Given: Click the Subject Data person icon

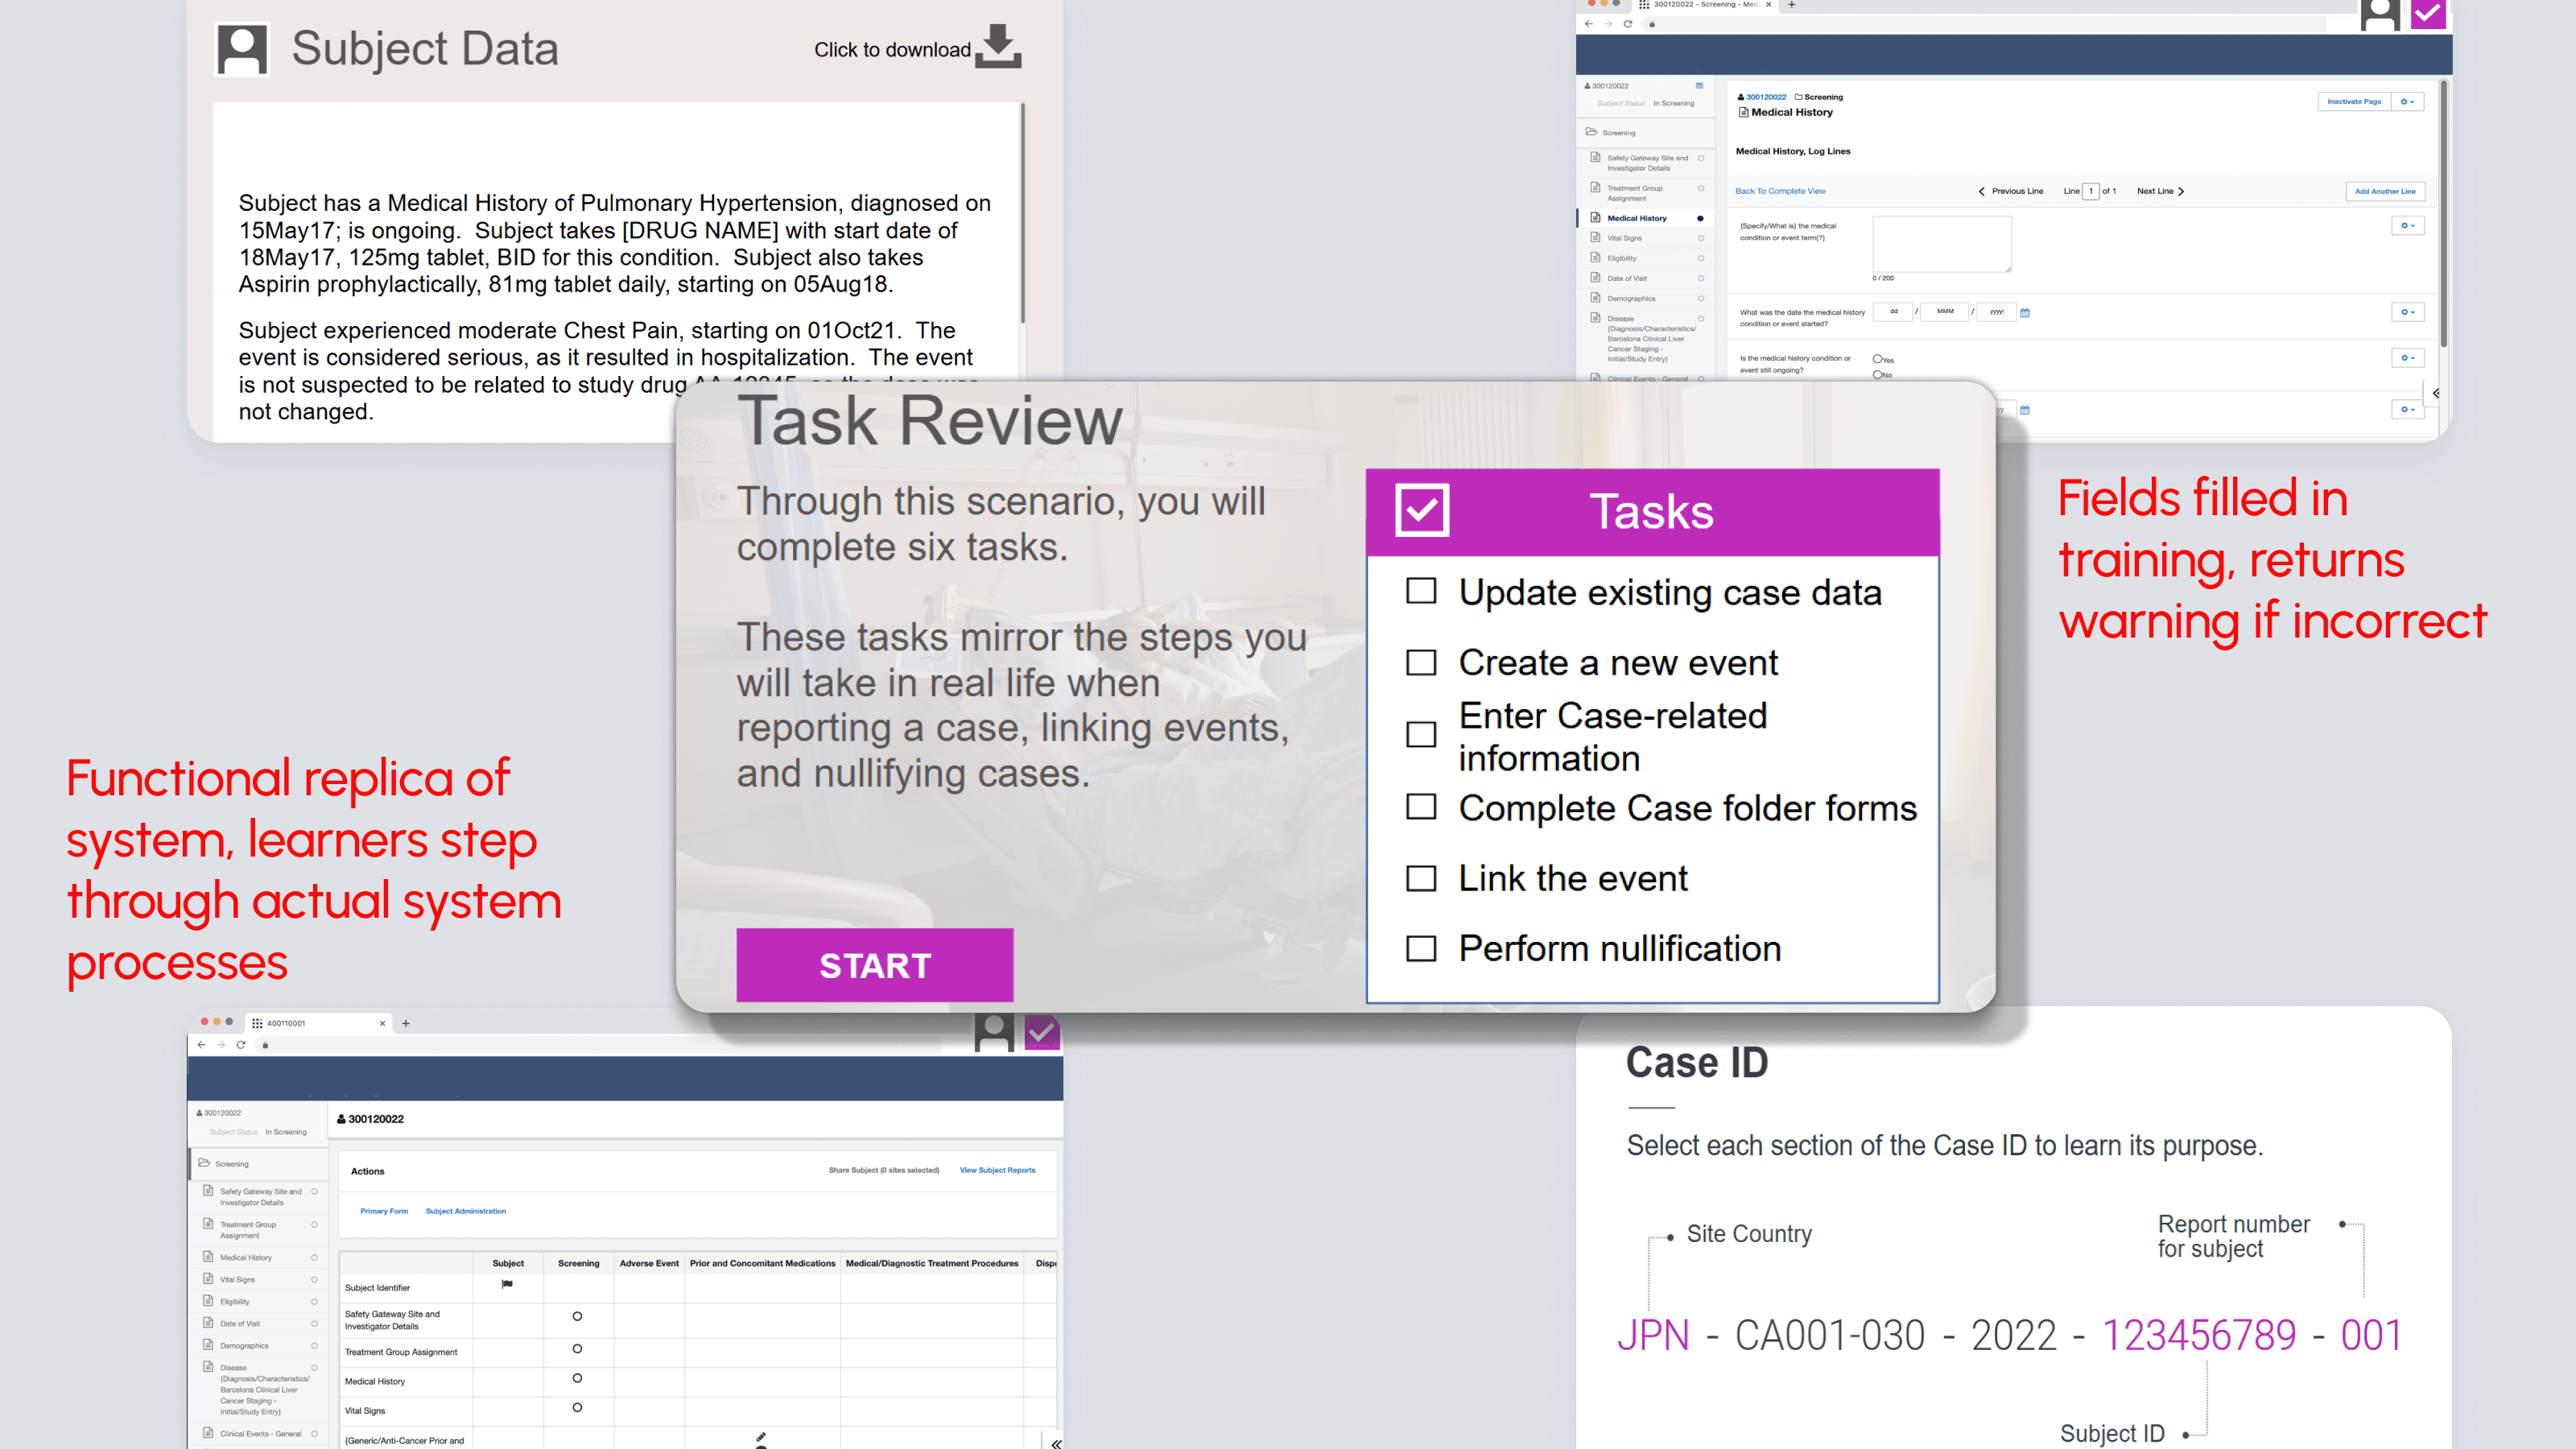Looking at the screenshot, I should click(242, 49).
